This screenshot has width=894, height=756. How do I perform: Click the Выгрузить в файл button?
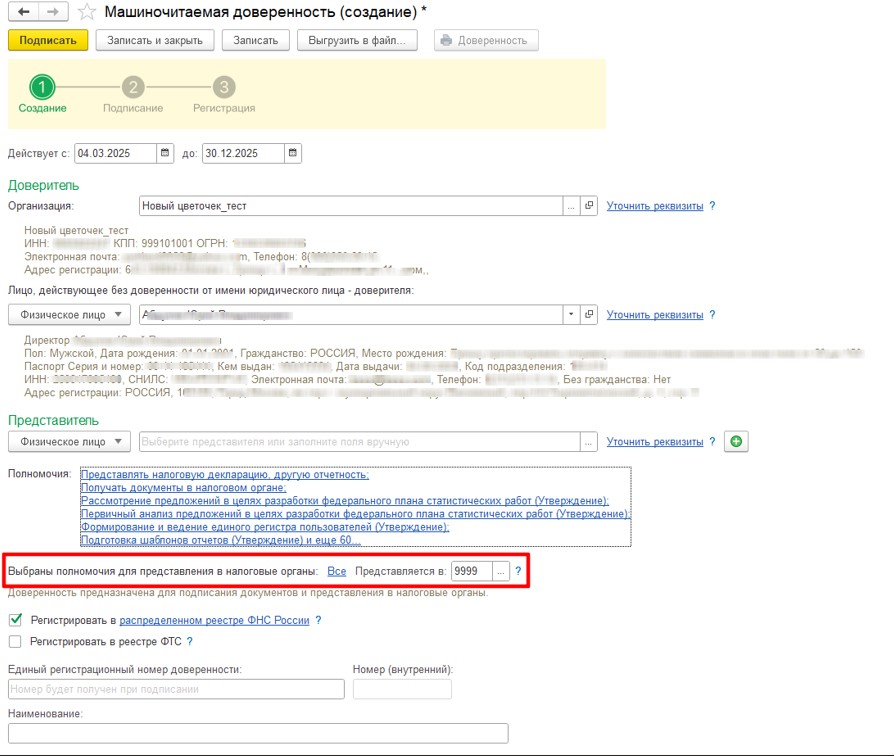tap(357, 40)
